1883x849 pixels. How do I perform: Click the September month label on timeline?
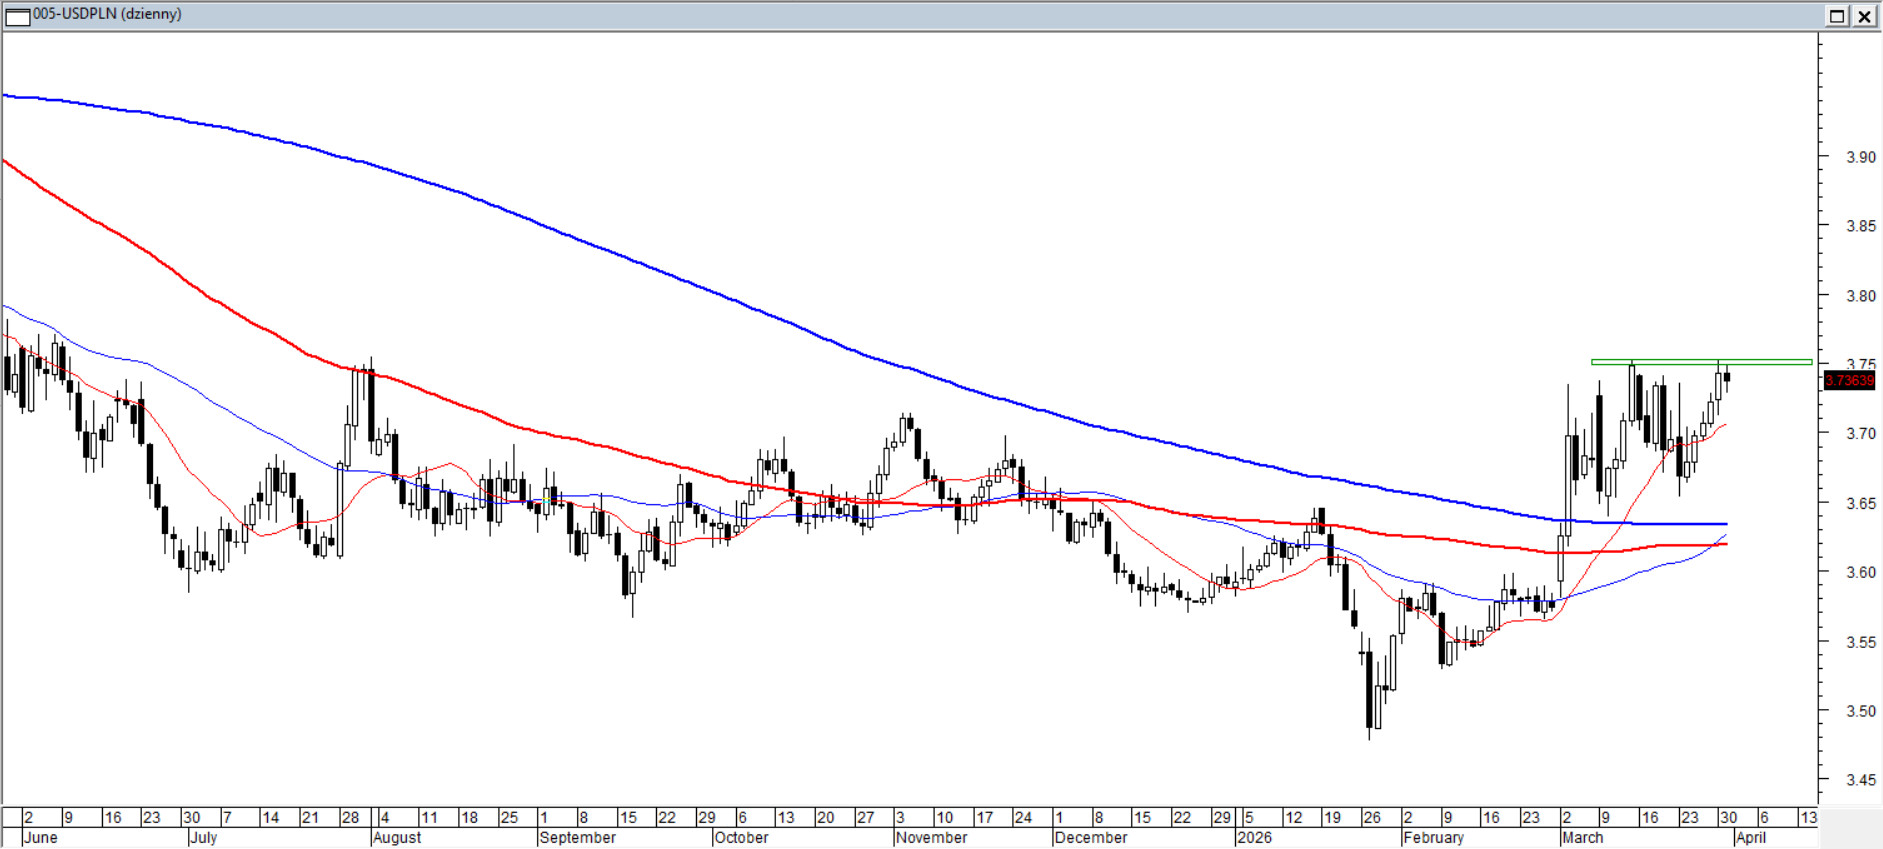pos(577,838)
